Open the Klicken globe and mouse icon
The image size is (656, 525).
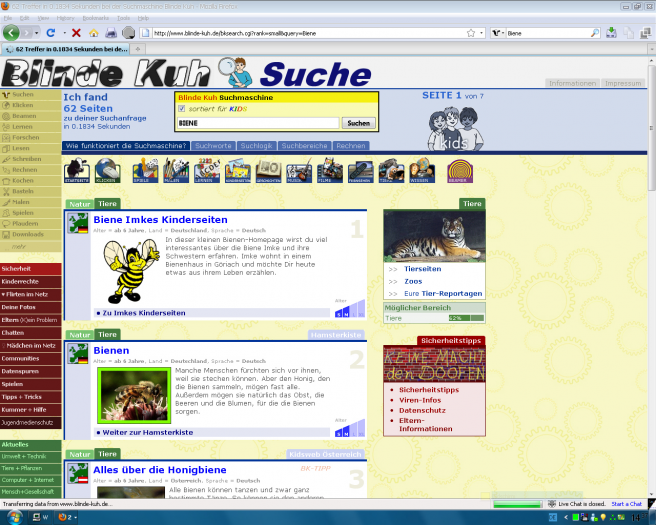coord(108,170)
